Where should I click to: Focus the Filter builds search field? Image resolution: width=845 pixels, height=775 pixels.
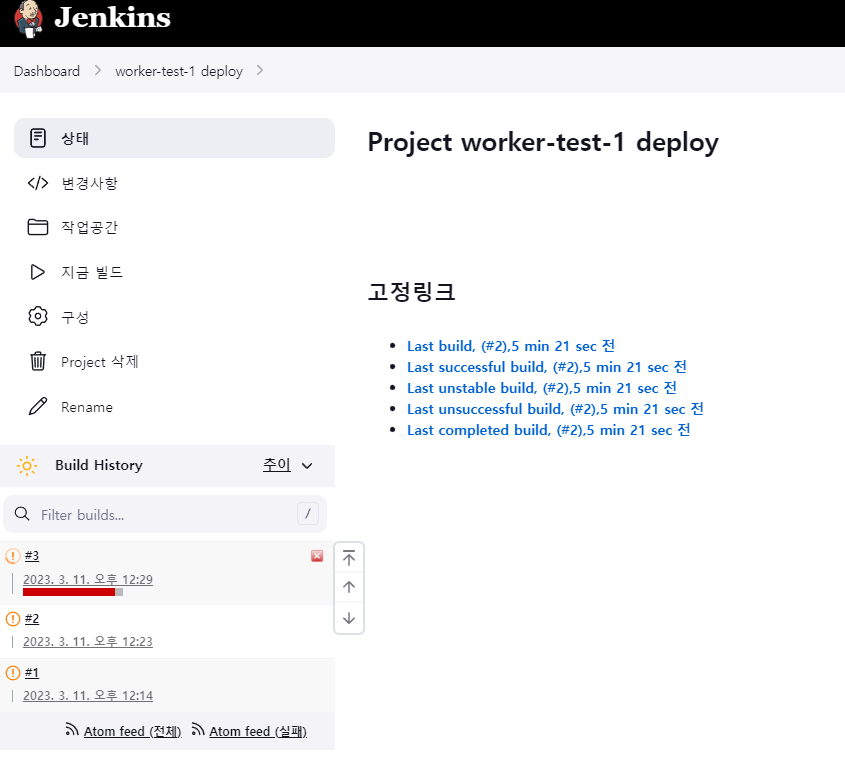pos(165,514)
